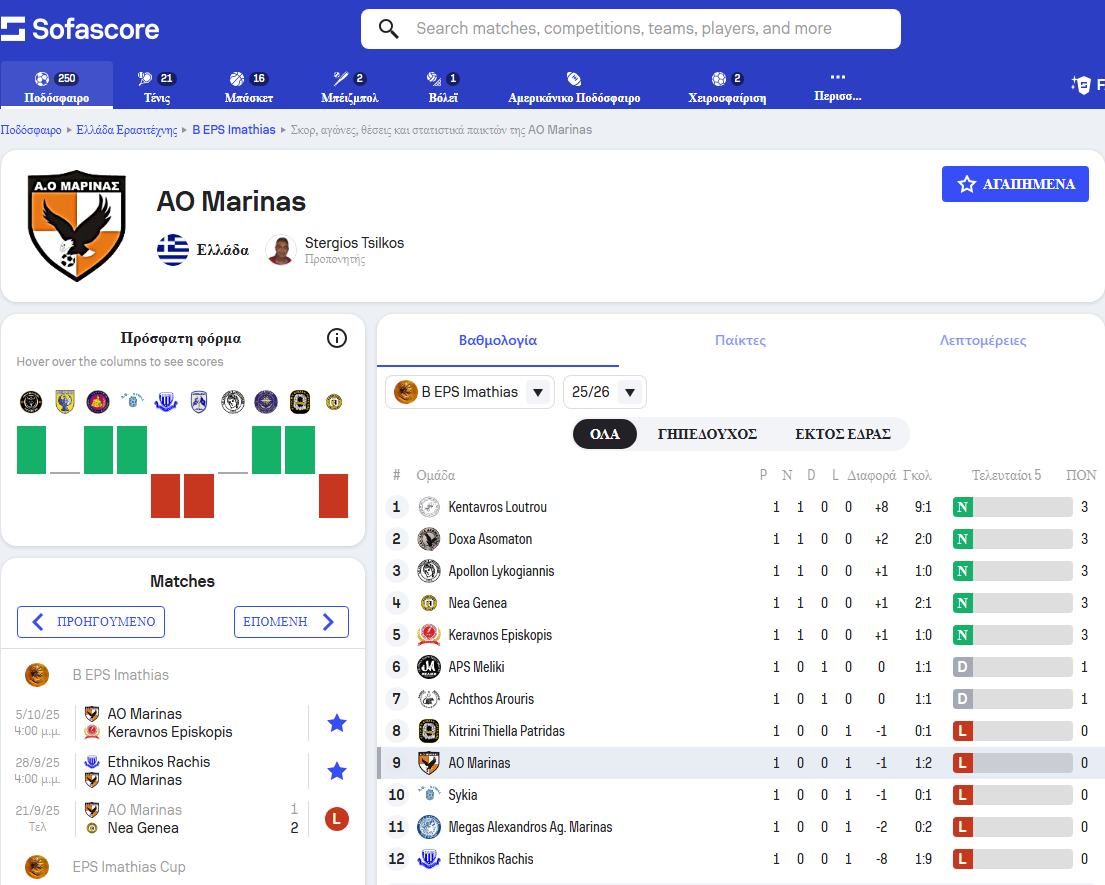Click the loss indicator in Ethnikos Rachis row
Screen dimensions: 1105x885
point(963,859)
